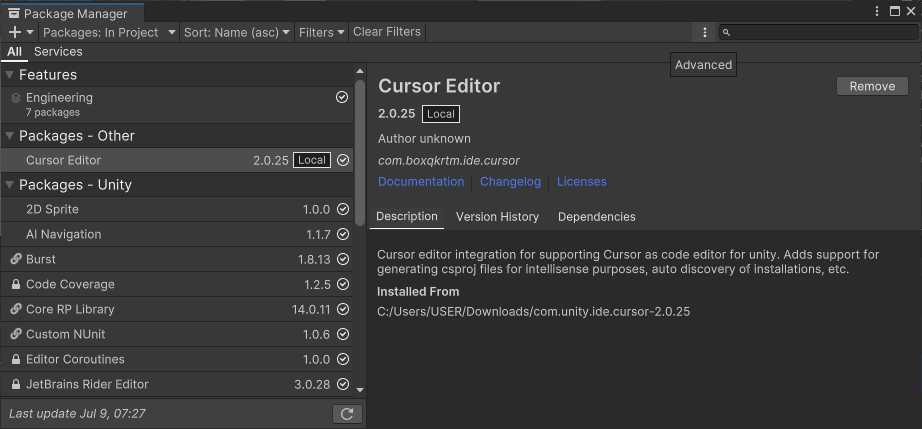Click the Editor Coroutines lock icon
The height and width of the screenshot is (429, 922).
[16, 359]
